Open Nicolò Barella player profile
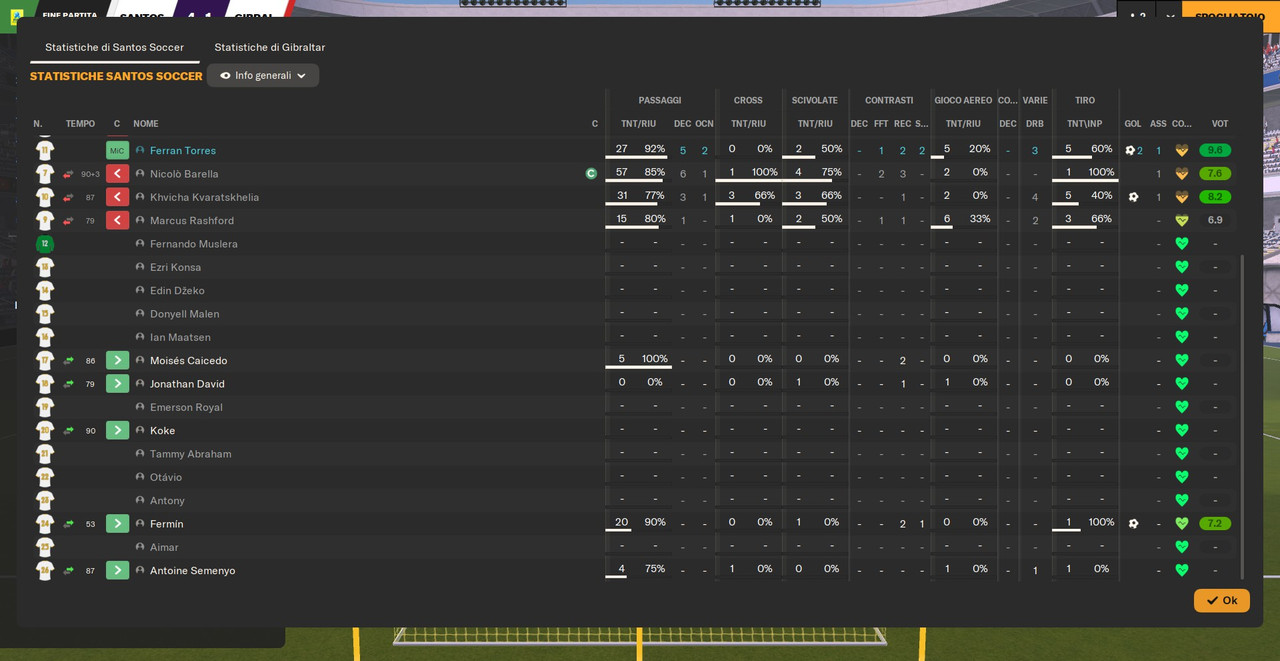This screenshot has width=1280, height=661. [184, 173]
